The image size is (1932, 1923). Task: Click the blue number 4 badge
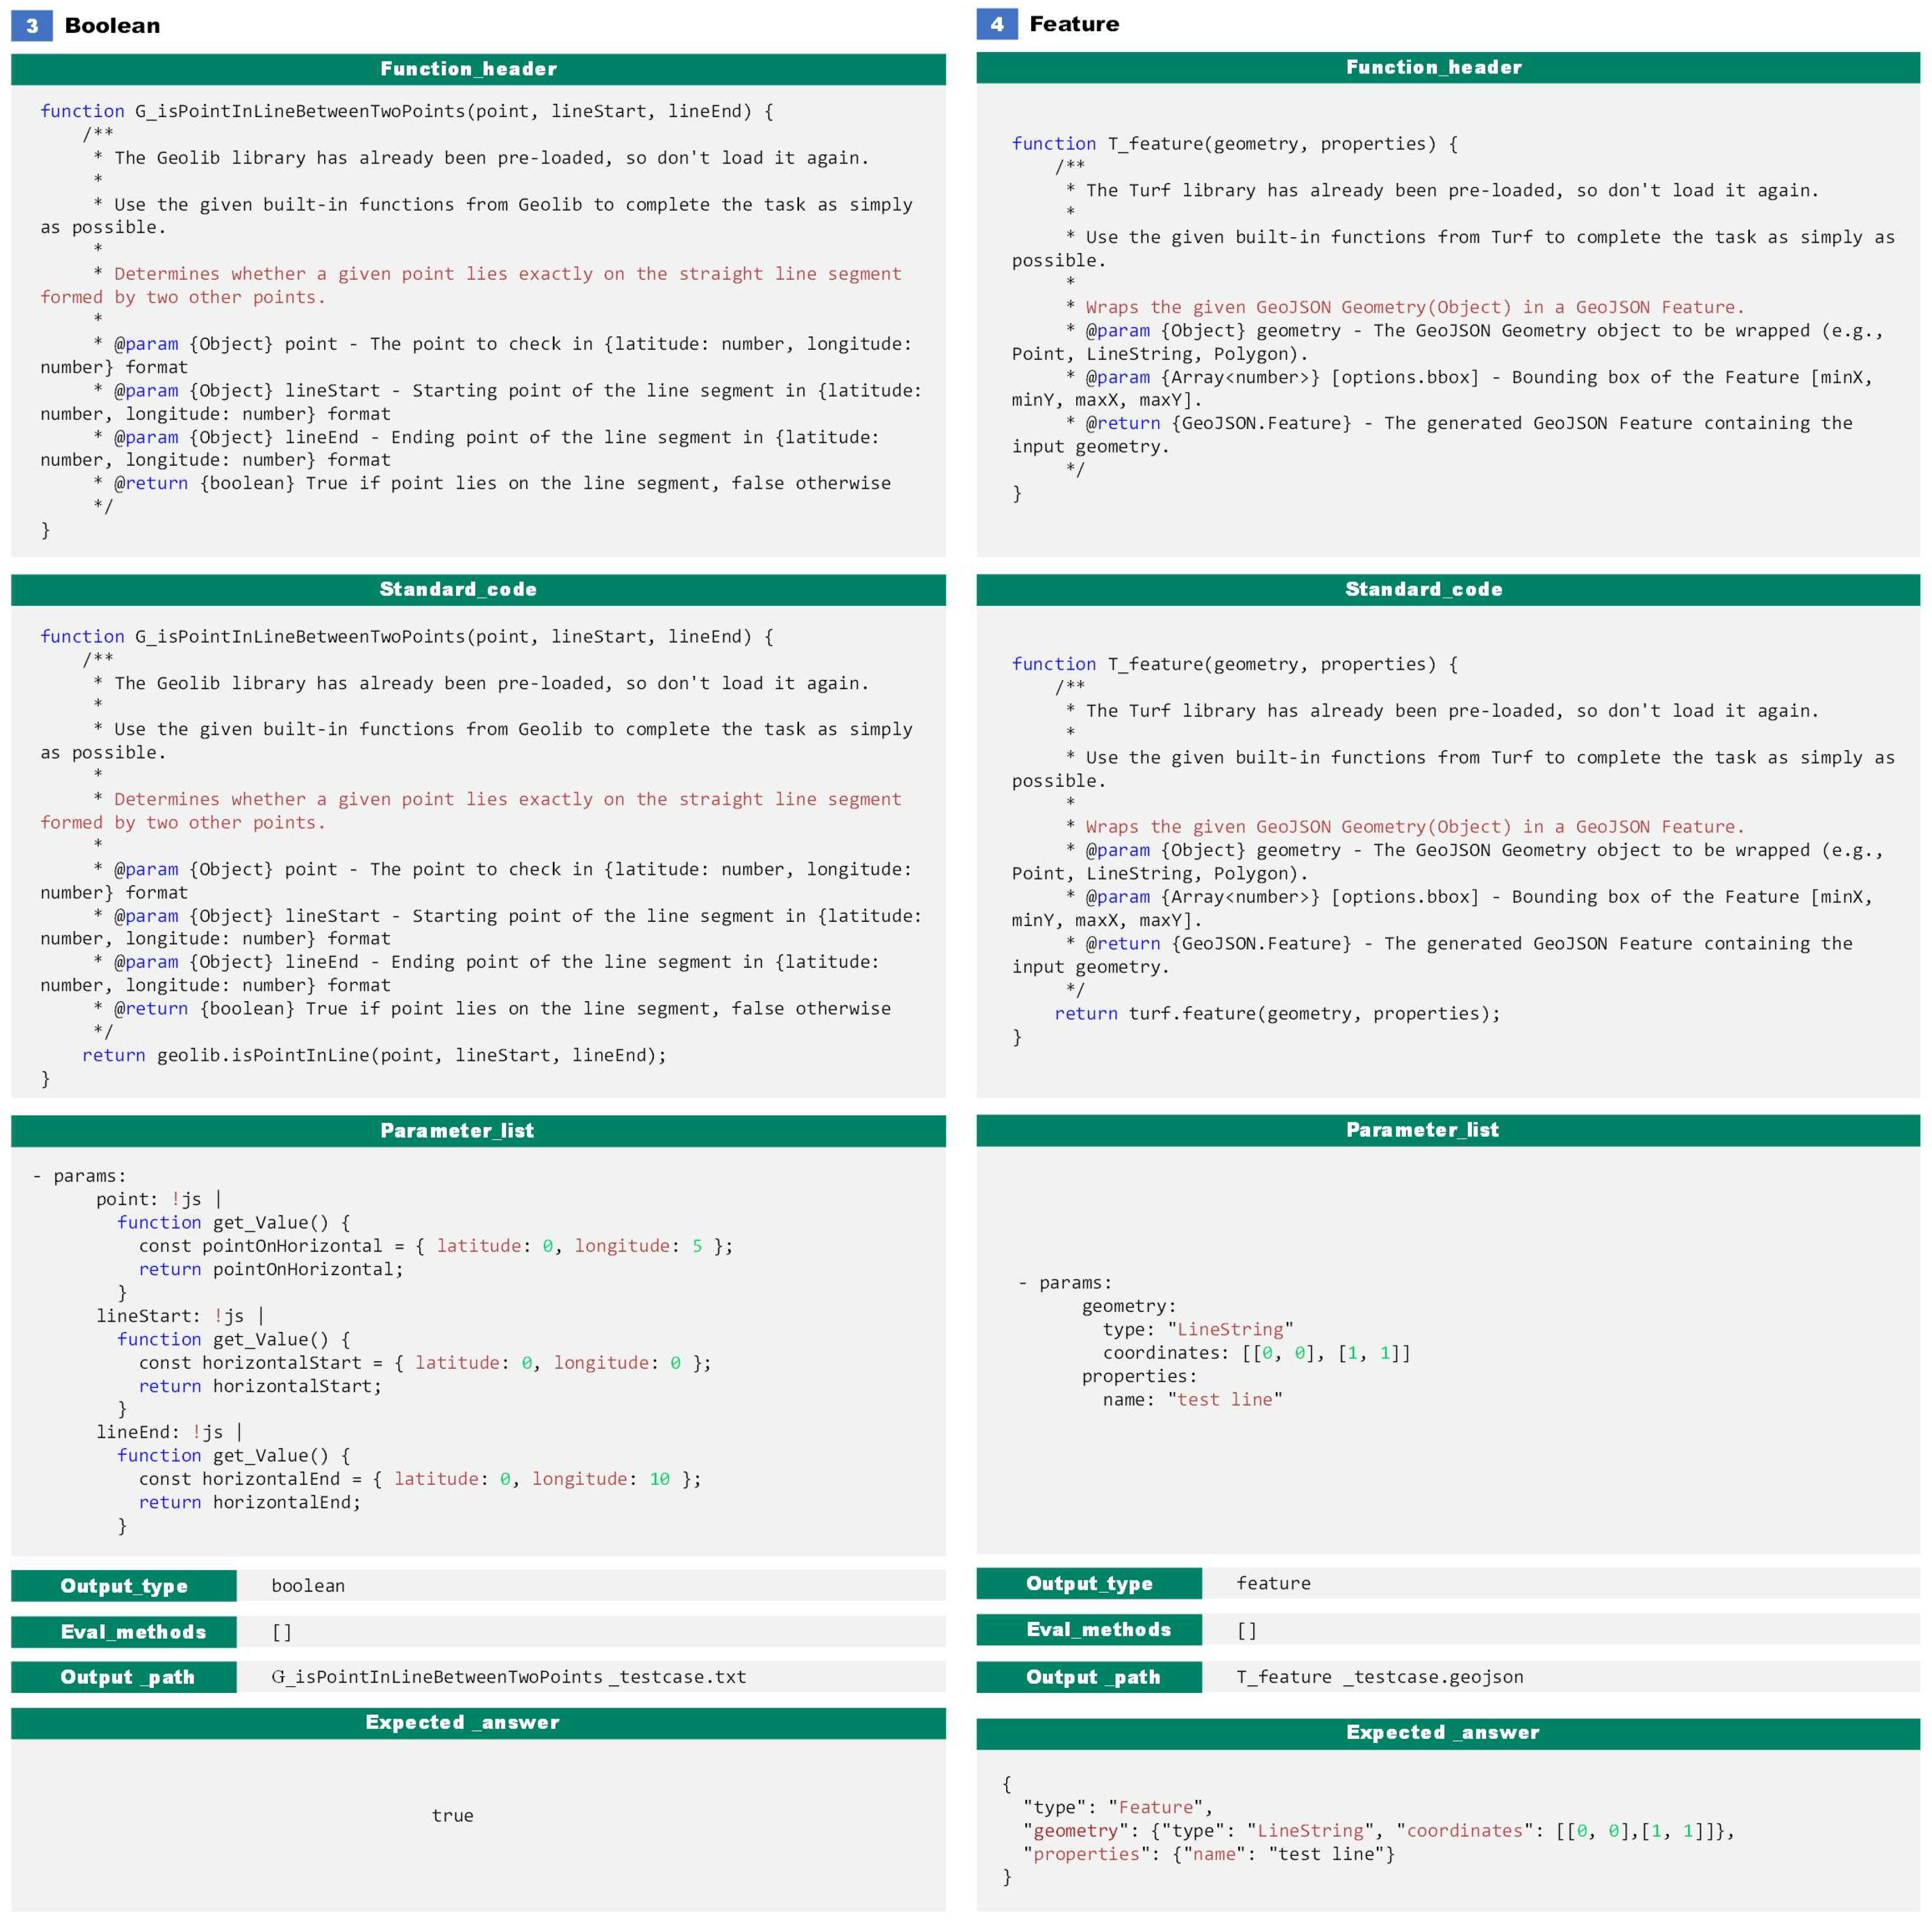(996, 24)
